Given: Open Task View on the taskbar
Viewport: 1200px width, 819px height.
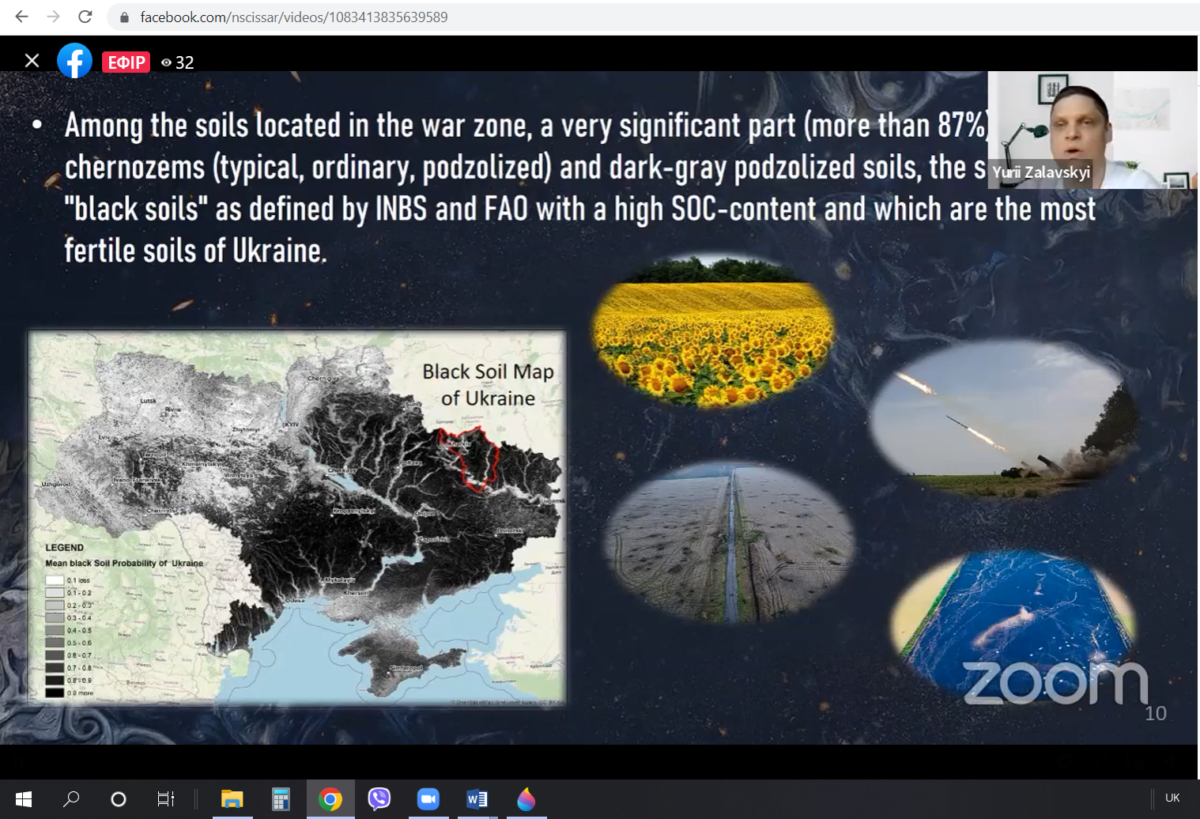Looking at the screenshot, I should tap(166, 799).
